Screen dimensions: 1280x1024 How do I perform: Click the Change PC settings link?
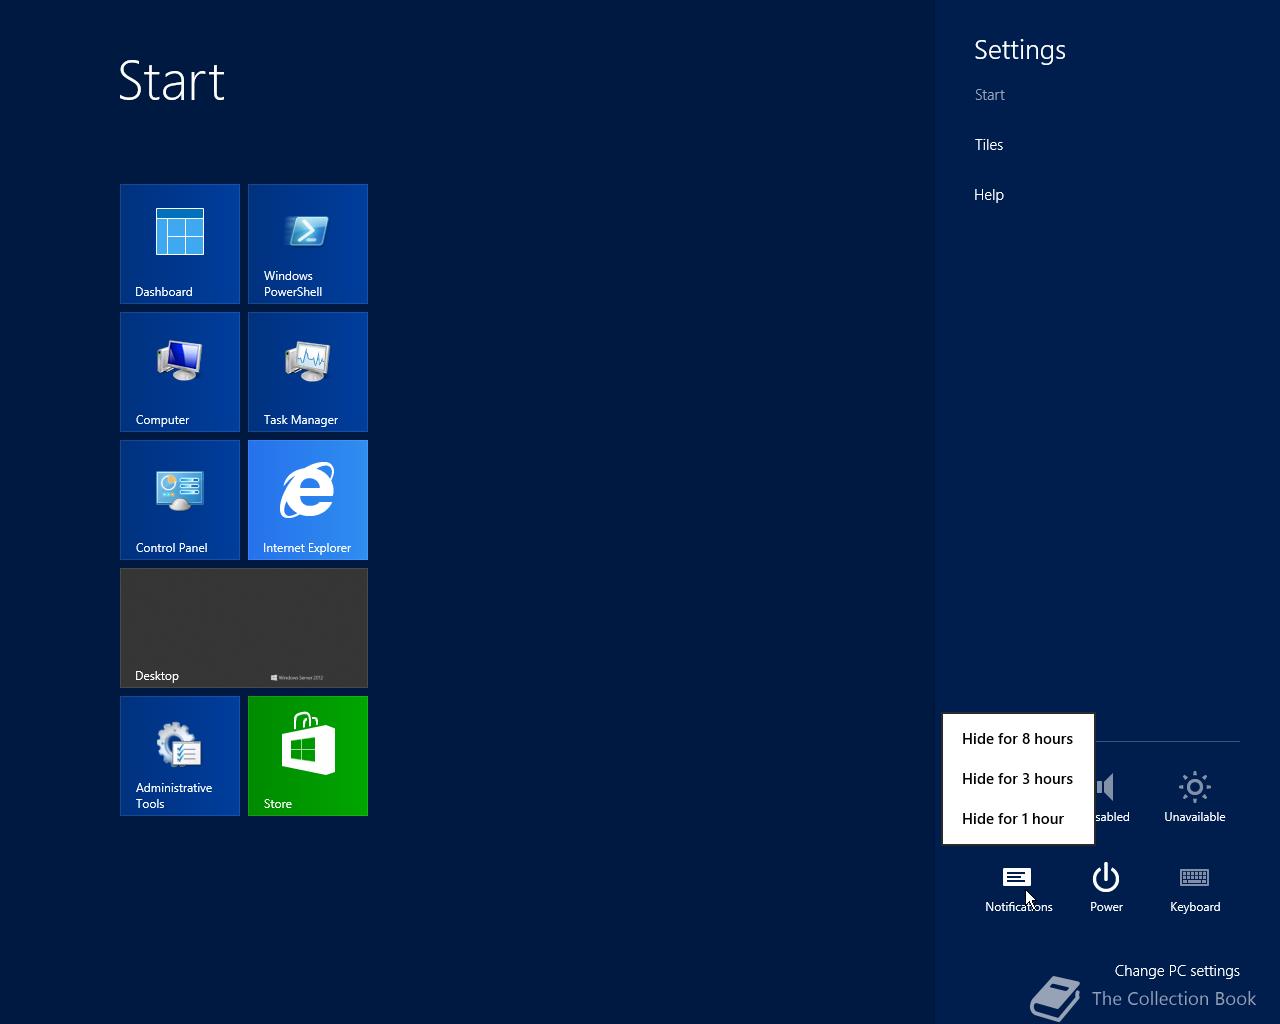tap(1177, 971)
